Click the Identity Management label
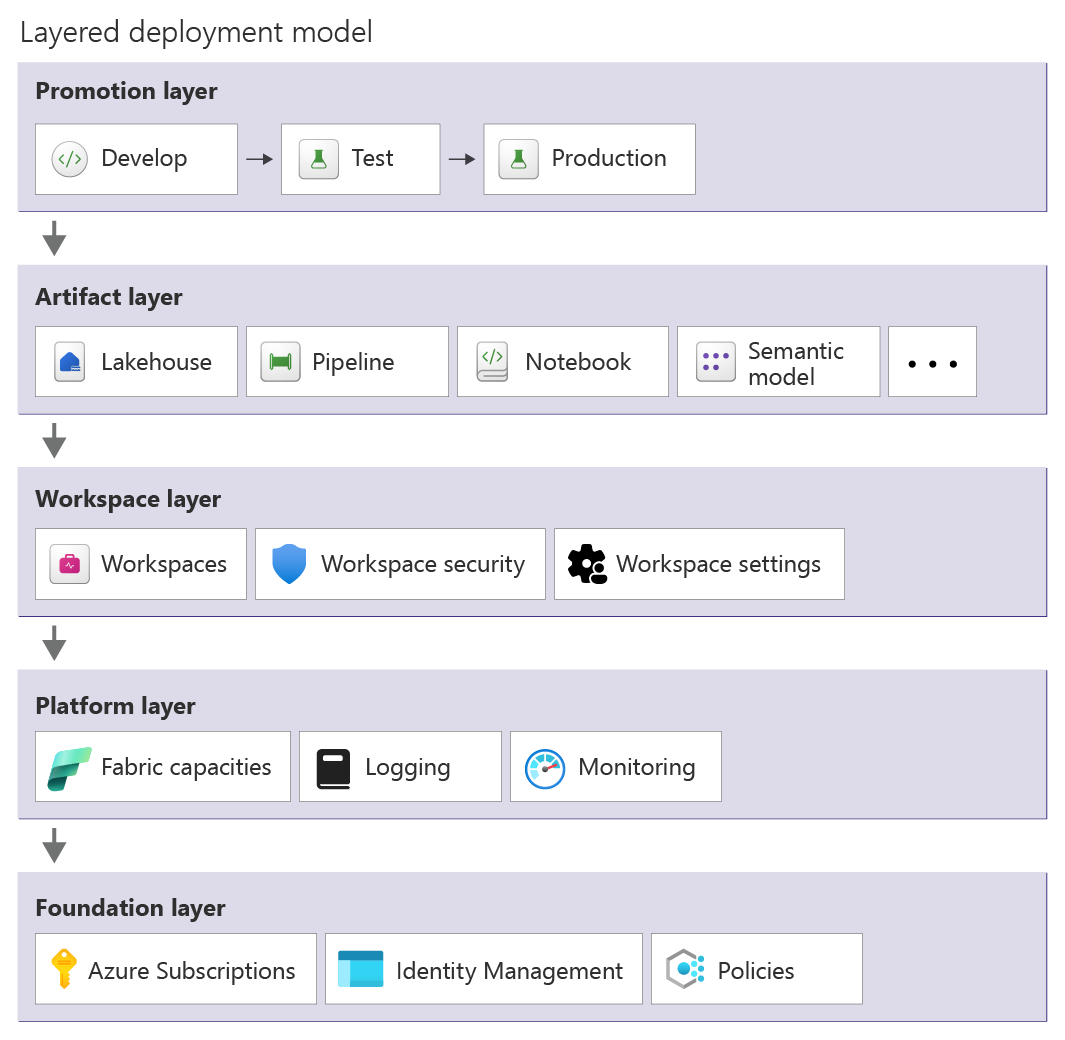Image resolution: width=1065 pixels, height=1040 pixels. click(x=509, y=971)
